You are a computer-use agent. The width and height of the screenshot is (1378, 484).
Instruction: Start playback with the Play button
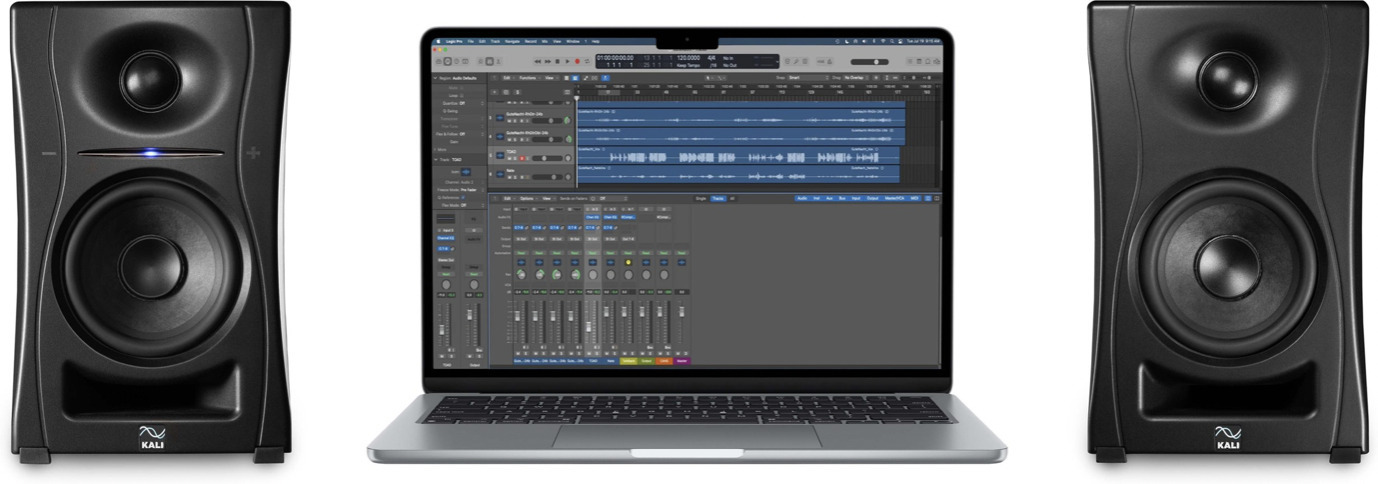[567, 61]
